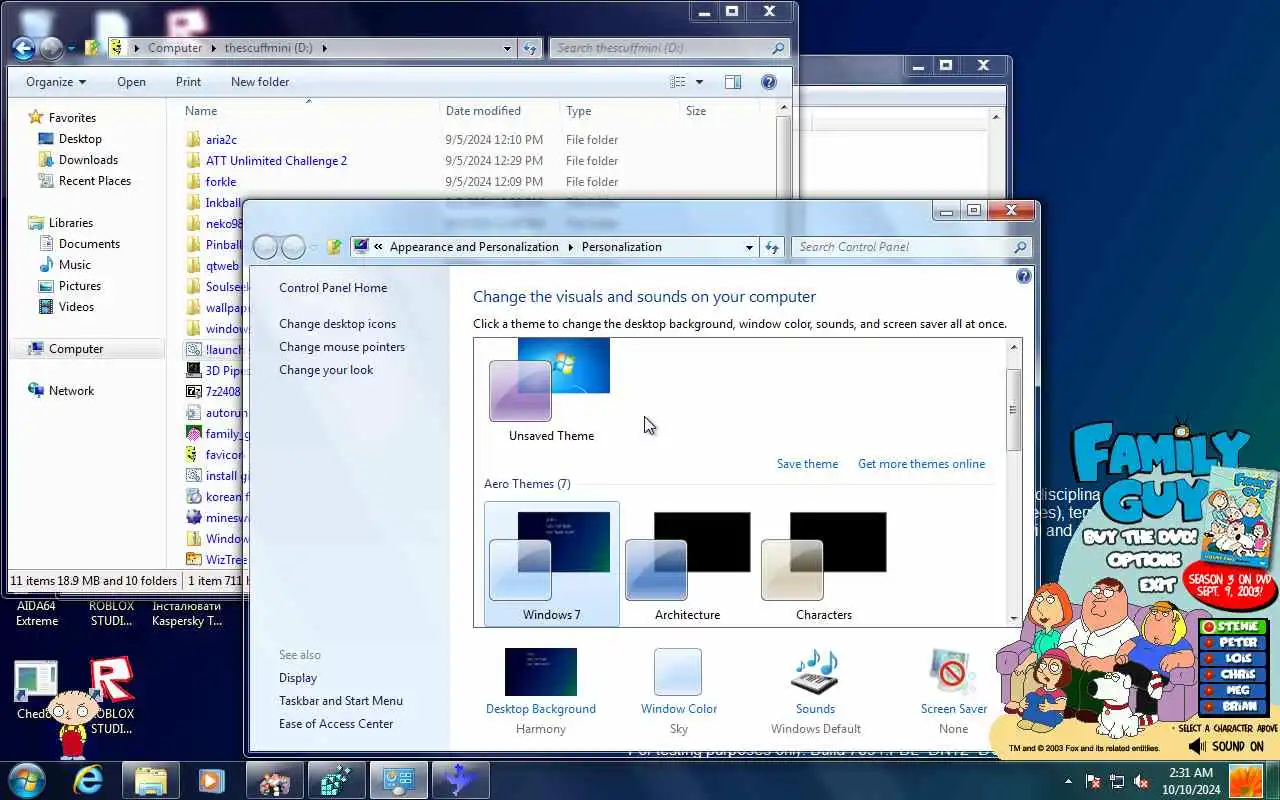The width and height of the screenshot is (1280, 800).
Task: Select Peter in the Family Guy widget
Action: 1233,644
